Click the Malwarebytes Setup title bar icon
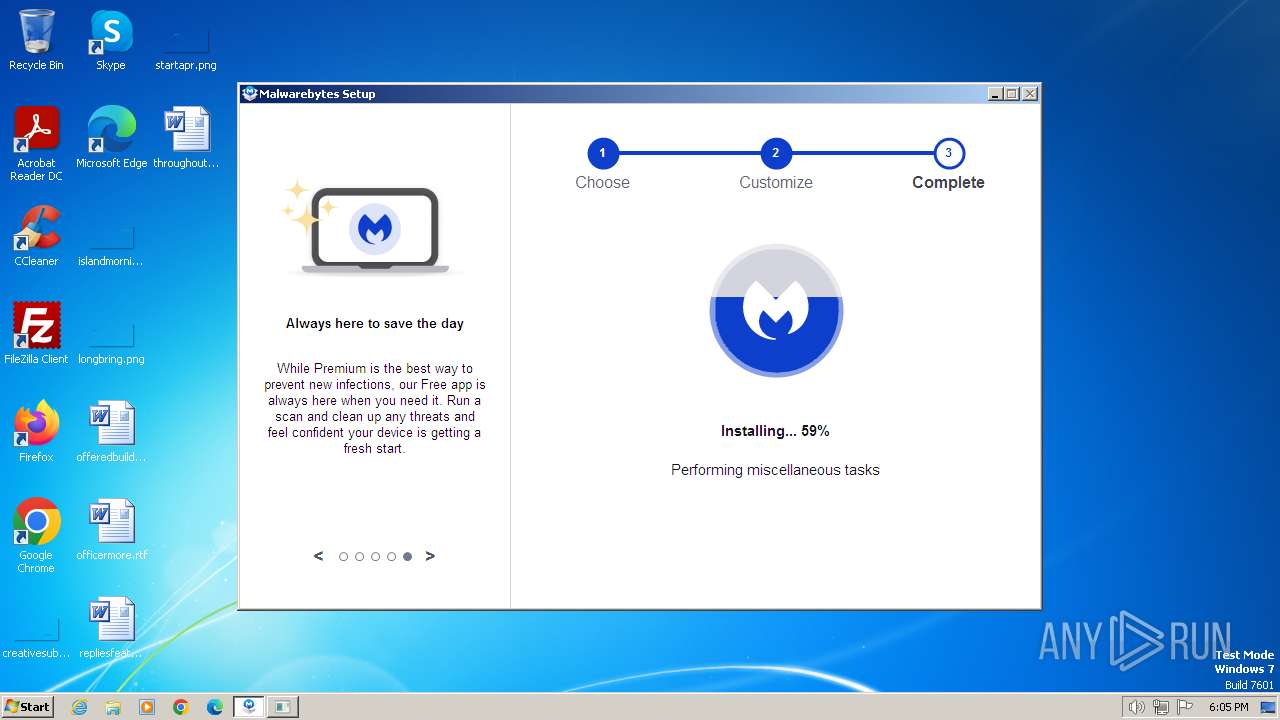The width and height of the screenshot is (1280, 720). [250, 94]
